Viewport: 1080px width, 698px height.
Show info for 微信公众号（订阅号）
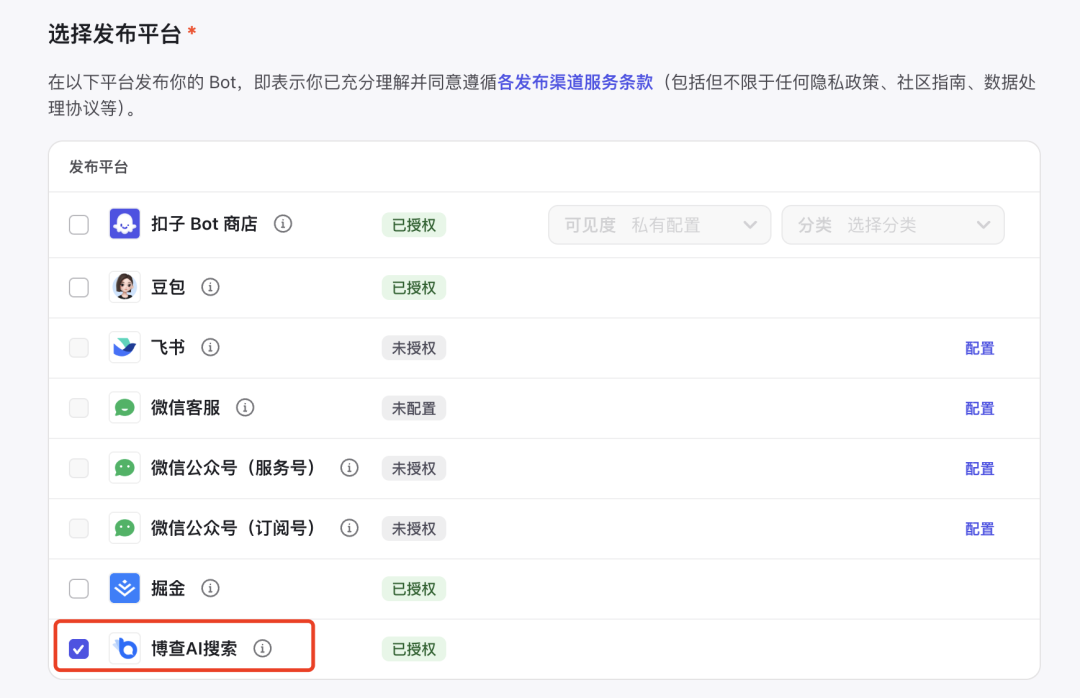(x=349, y=528)
